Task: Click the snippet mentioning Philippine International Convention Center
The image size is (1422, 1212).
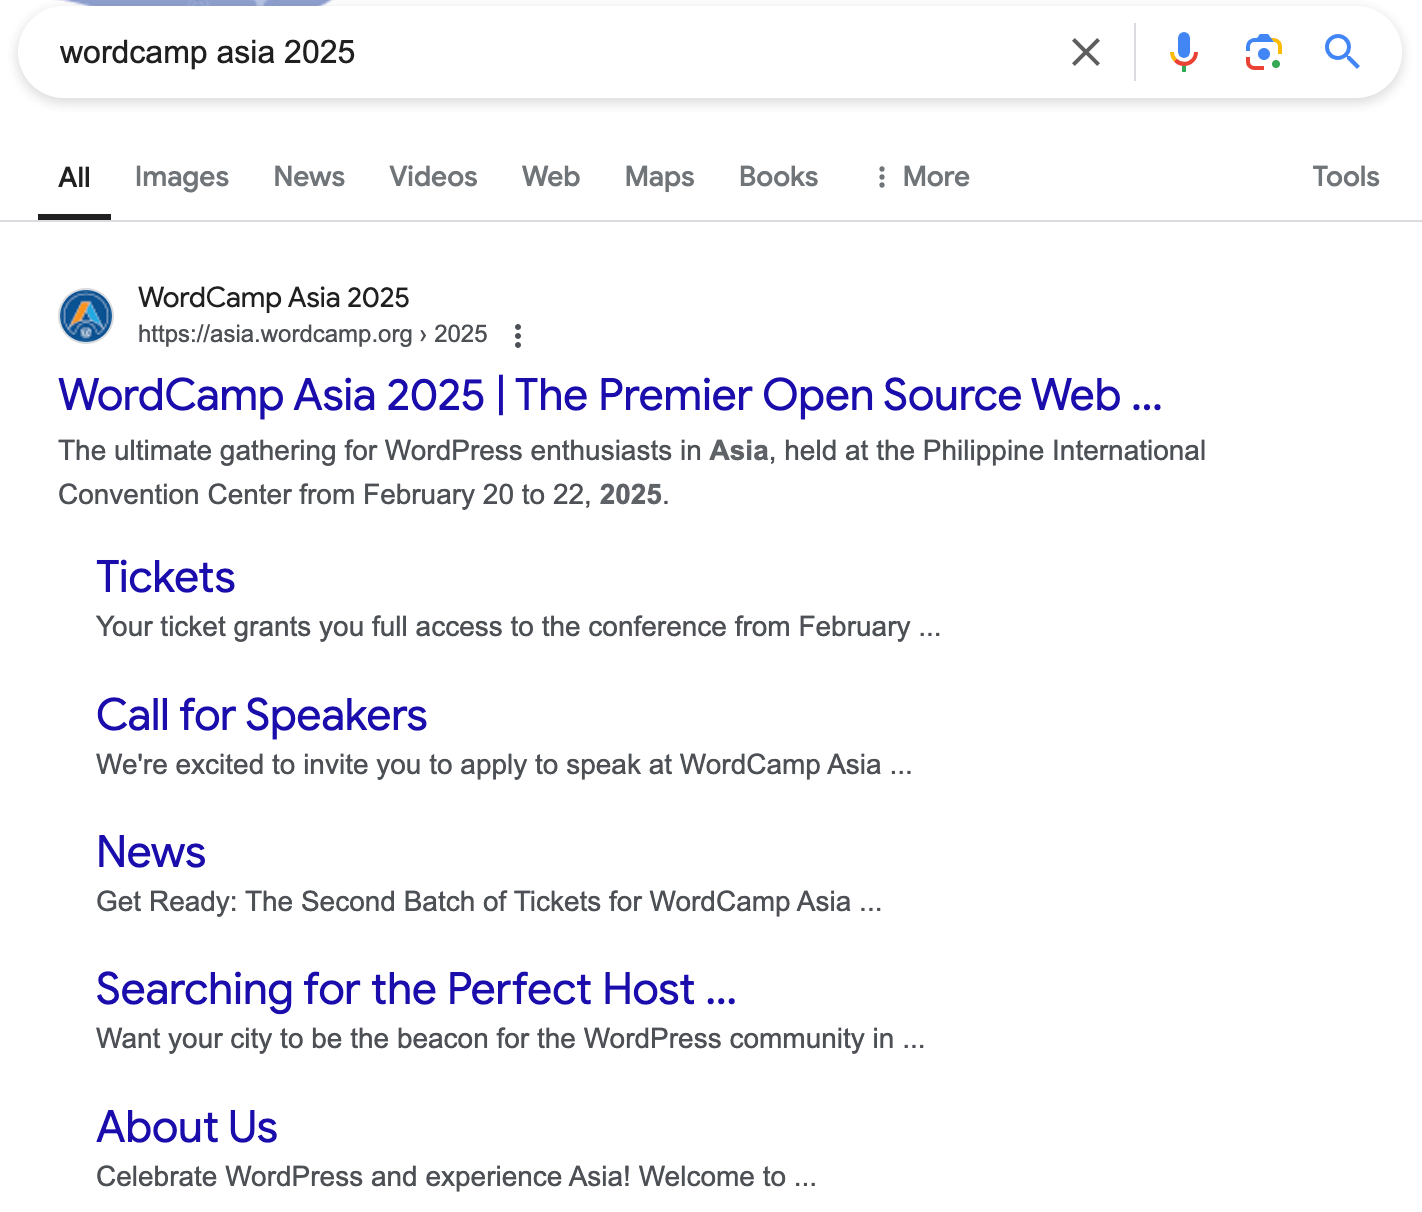Action: pyautogui.click(x=632, y=472)
